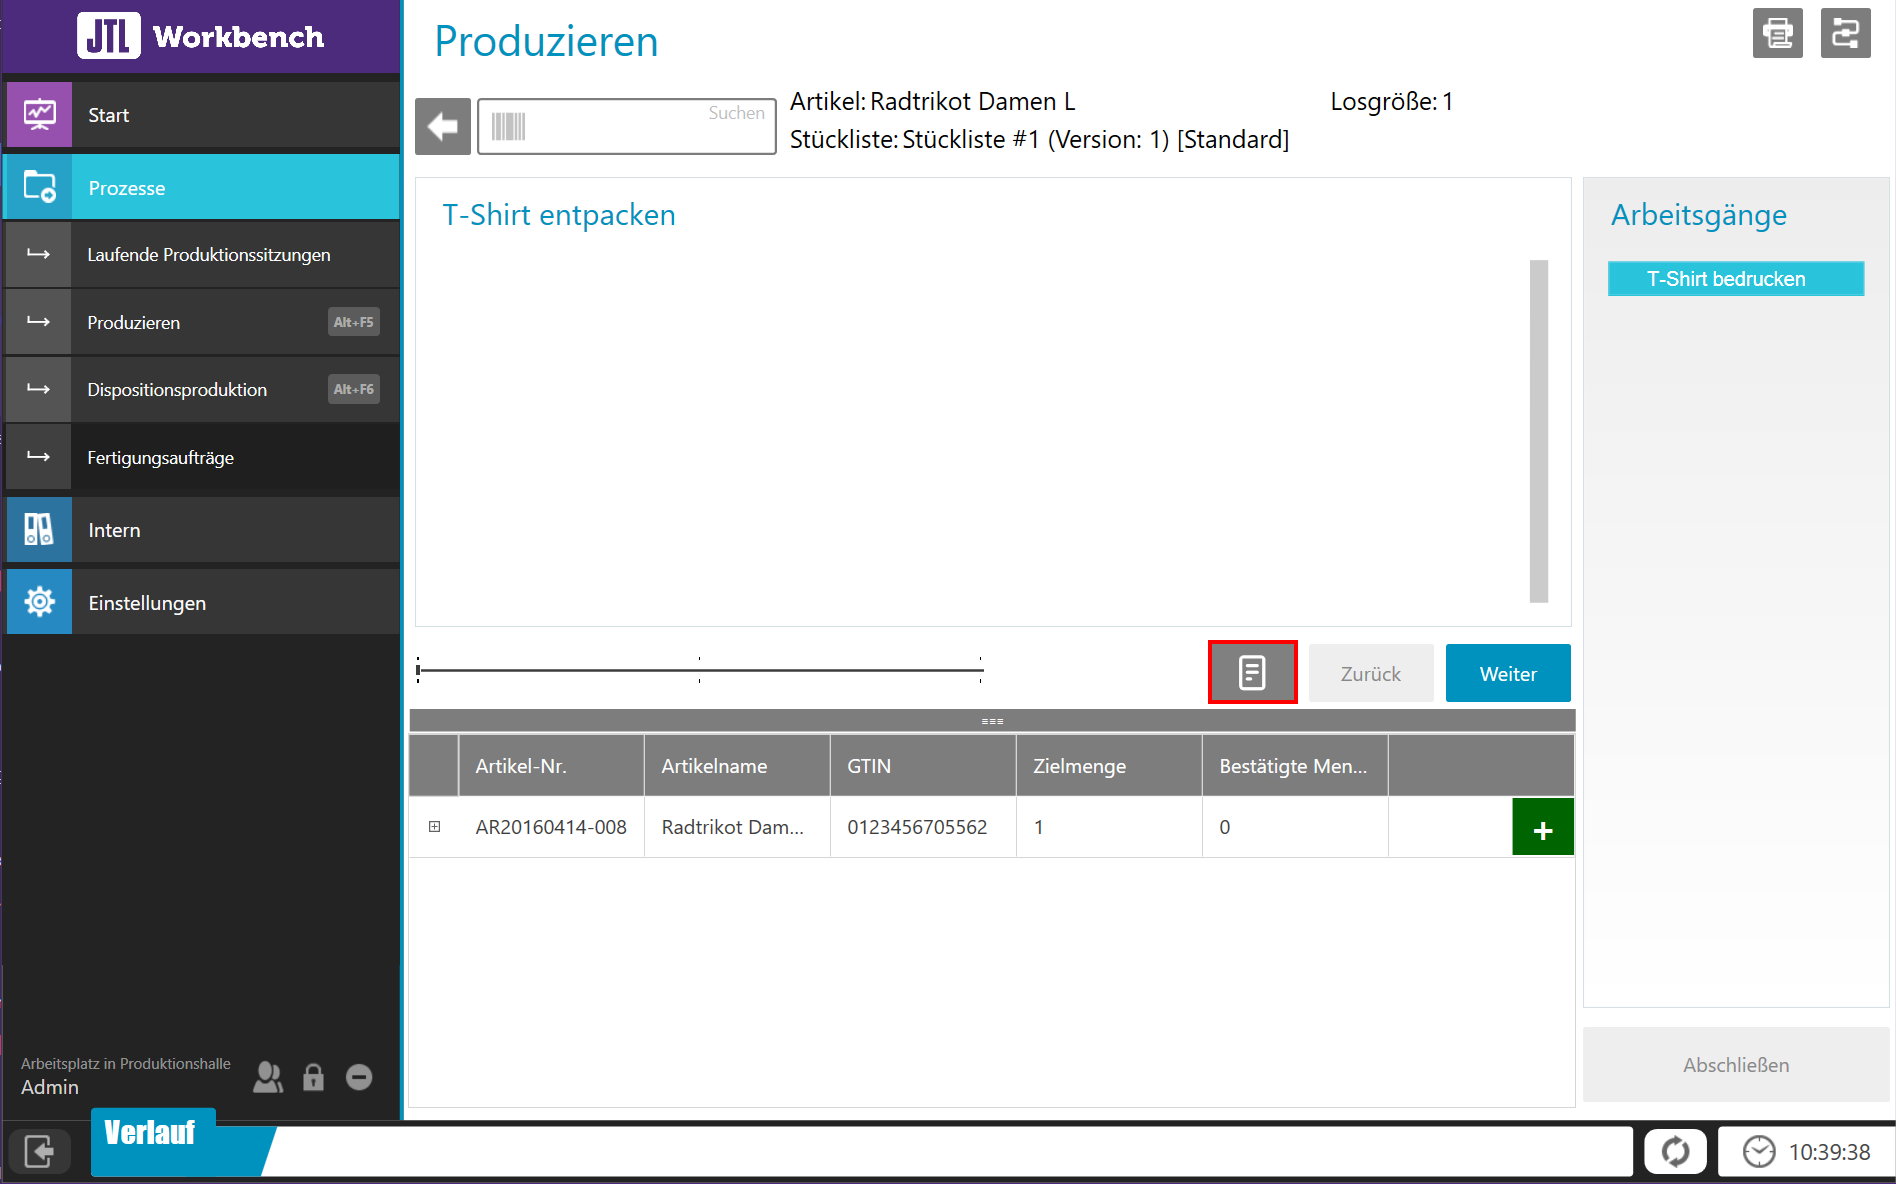Click the Abschließen button
This screenshot has height=1184, width=1896.
point(1736,1064)
